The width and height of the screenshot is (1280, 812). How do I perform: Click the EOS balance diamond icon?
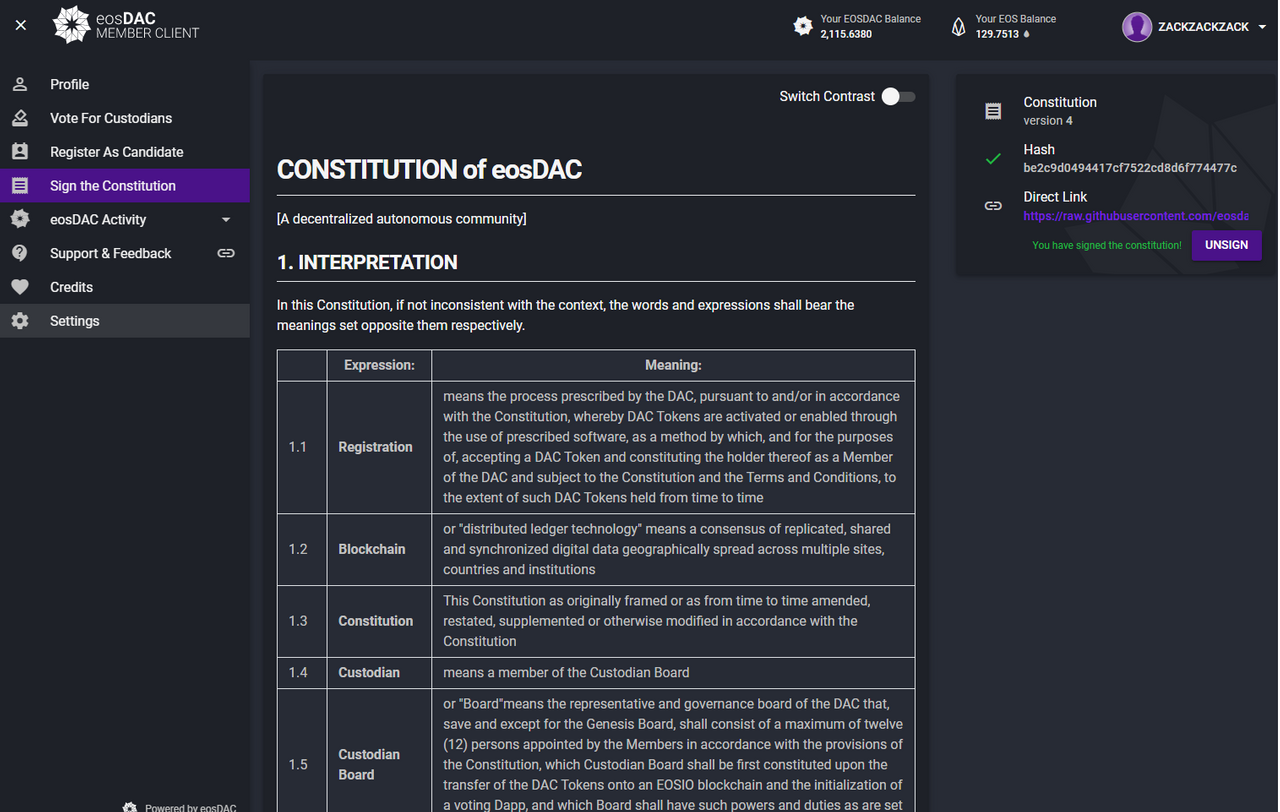coord(958,27)
